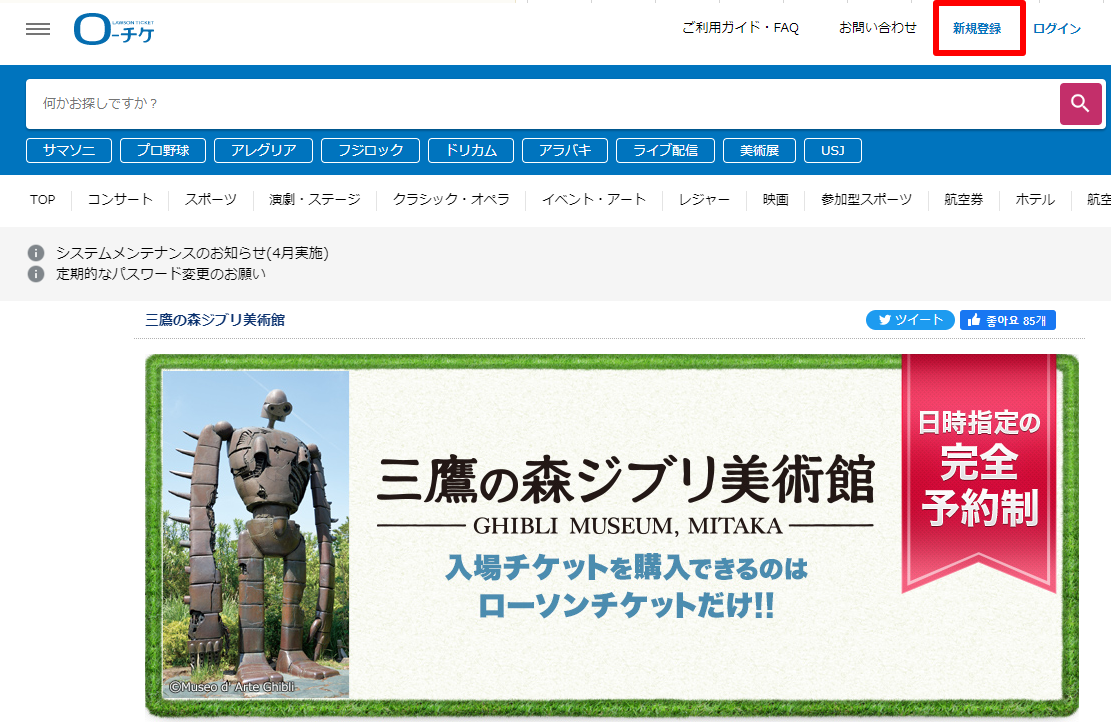
Task: Select the アラバキ keyword tag
Action: pos(565,150)
